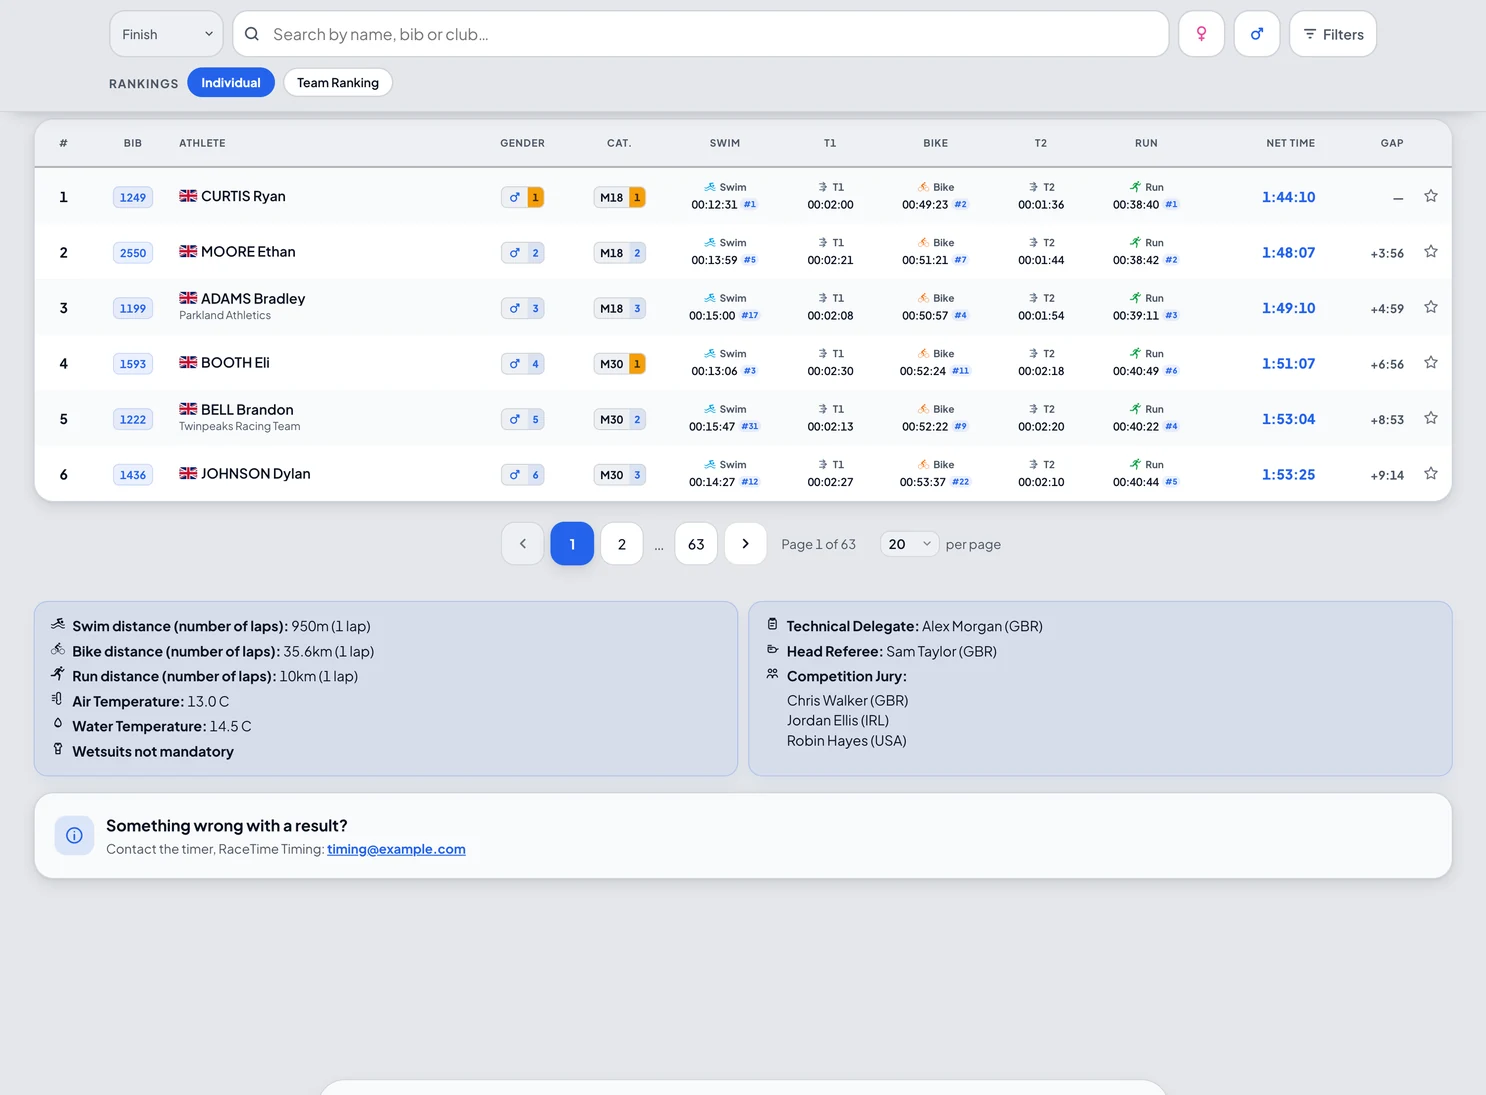Sort by the NET TIME column header
Image resolution: width=1486 pixels, height=1095 pixels.
click(x=1290, y=143)
